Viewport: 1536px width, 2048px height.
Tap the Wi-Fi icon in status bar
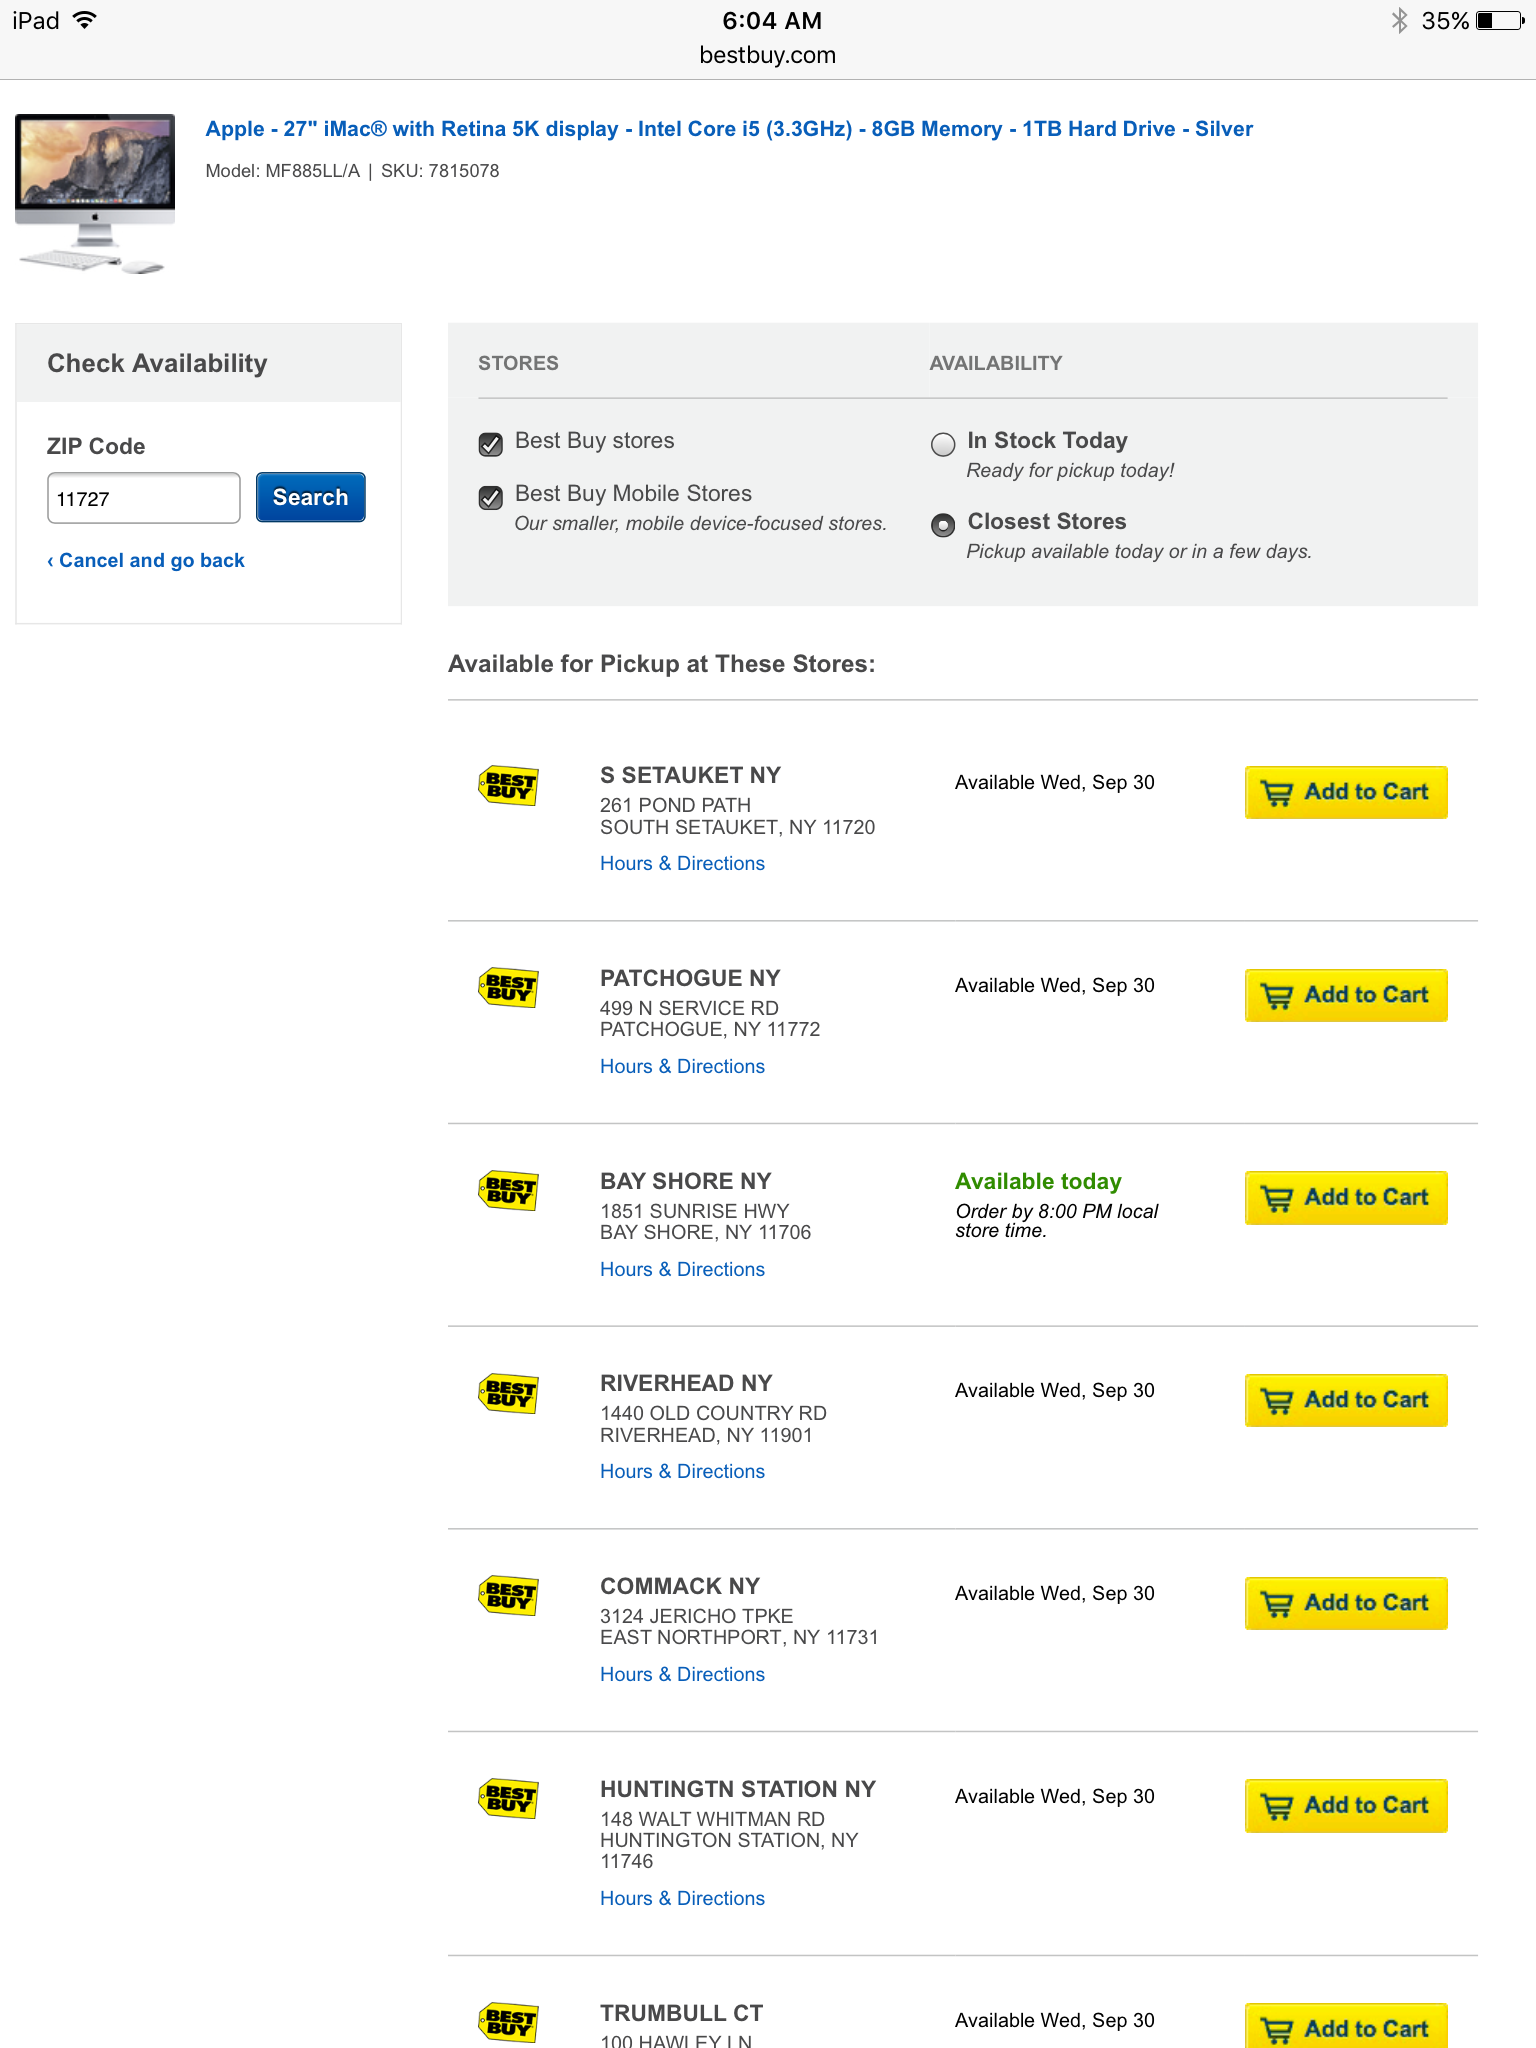(85, 21)
